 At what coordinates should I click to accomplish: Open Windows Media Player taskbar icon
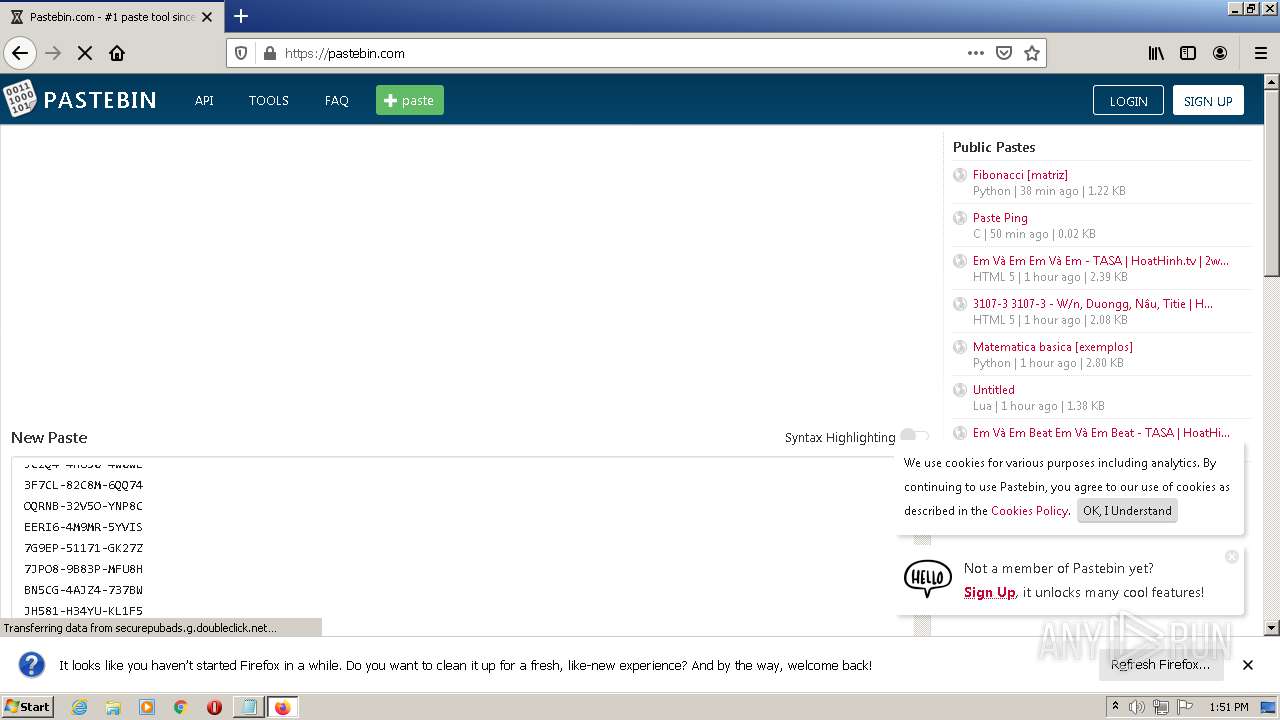pos(147,707)
